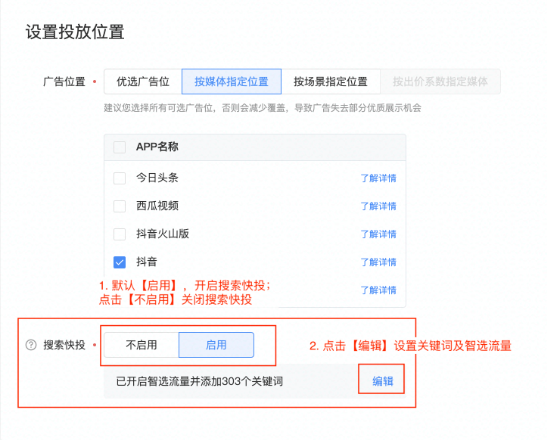Screen dimensions: 547x440
Task: Click the disabled 按出价系数指定媒体 tab
Action: click(x=440, y=82)
